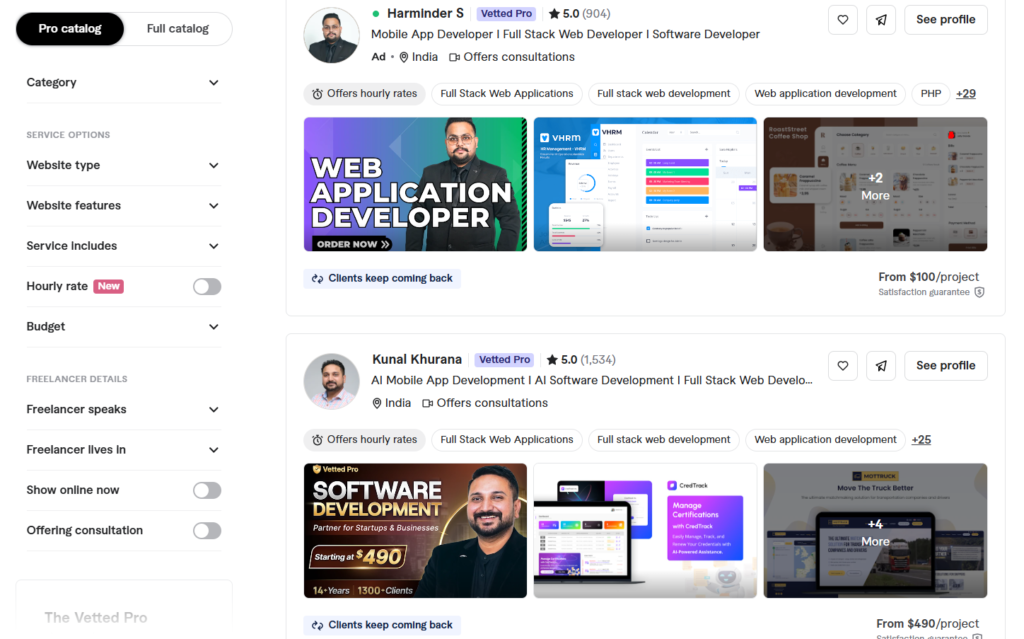Show +29 more skills for Harminder S

[966, 93]
